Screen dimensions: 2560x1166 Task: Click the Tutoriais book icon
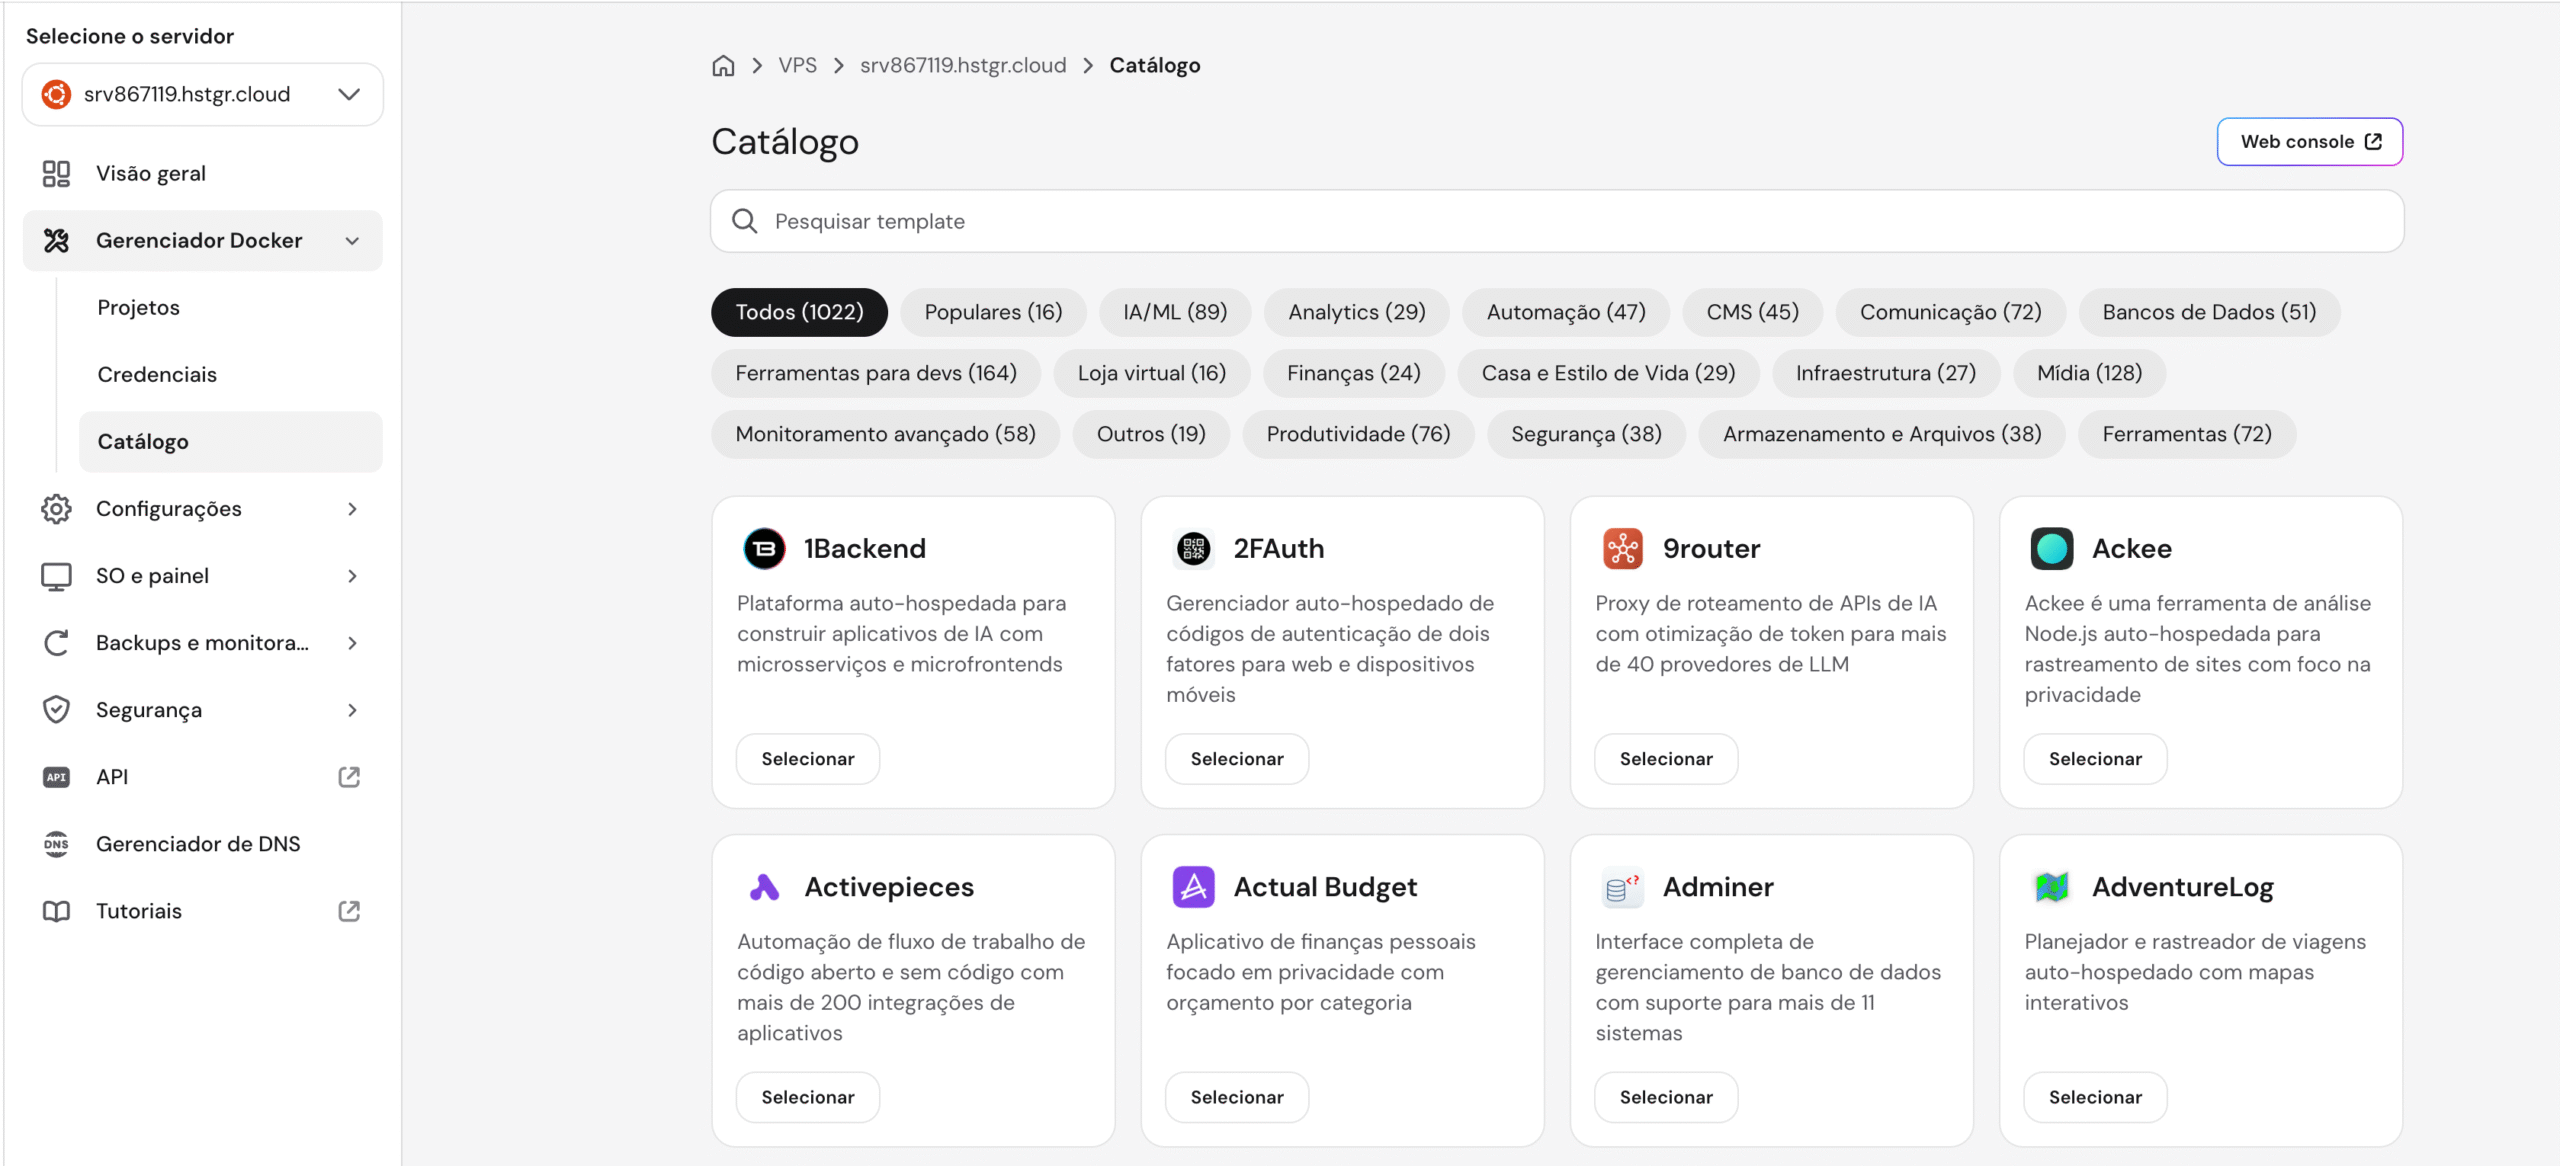coord(56,911)
